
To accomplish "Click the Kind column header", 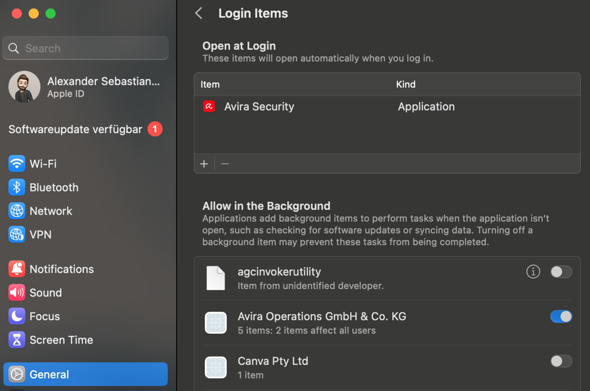I will (406, 84).
